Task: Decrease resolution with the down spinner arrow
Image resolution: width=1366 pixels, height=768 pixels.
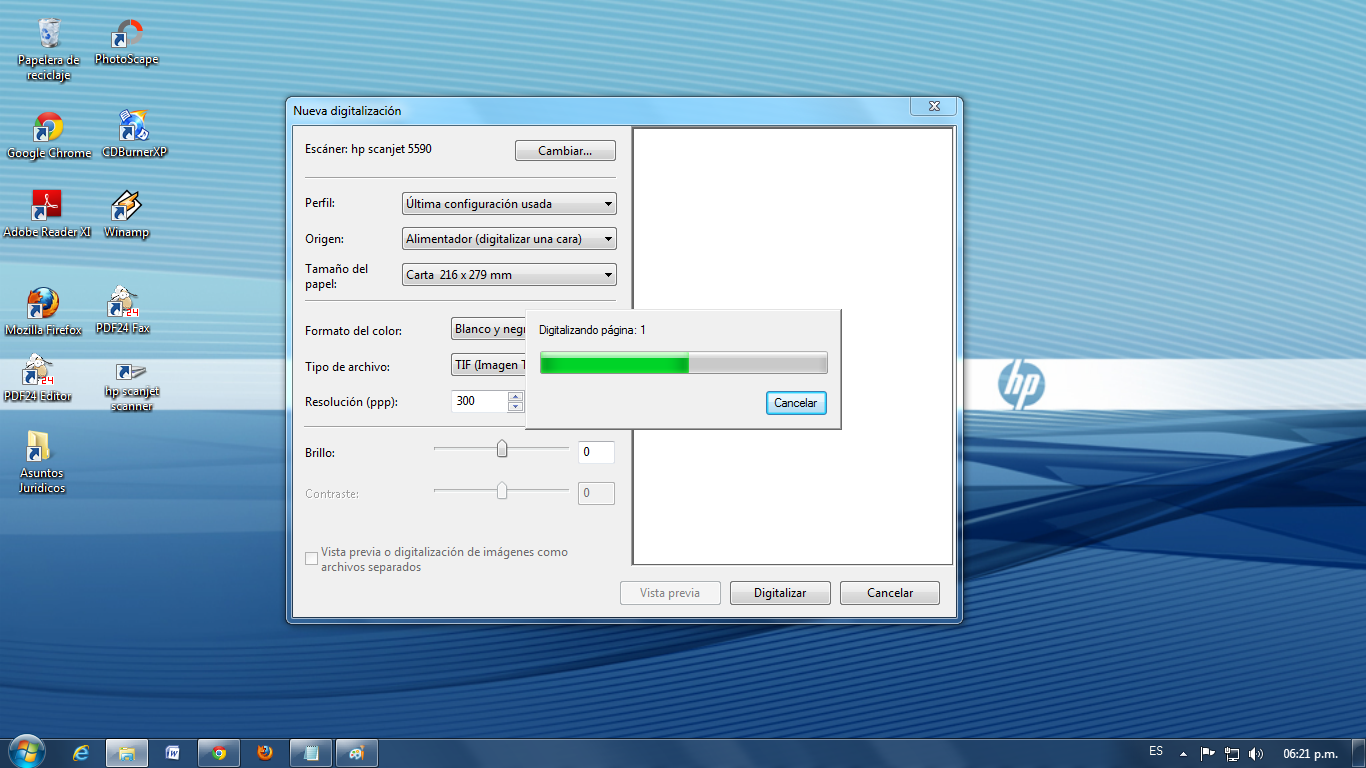Action: coord(516,407)
